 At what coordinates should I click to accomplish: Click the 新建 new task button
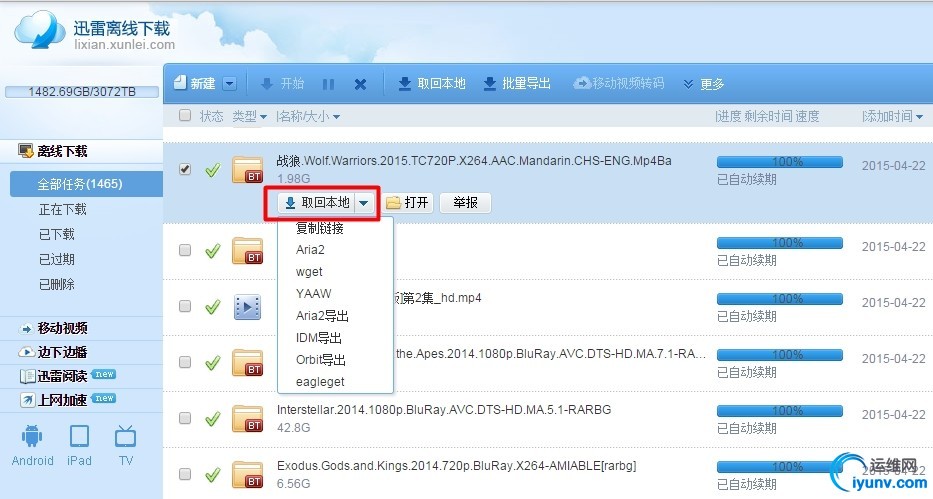click(195, 83)
